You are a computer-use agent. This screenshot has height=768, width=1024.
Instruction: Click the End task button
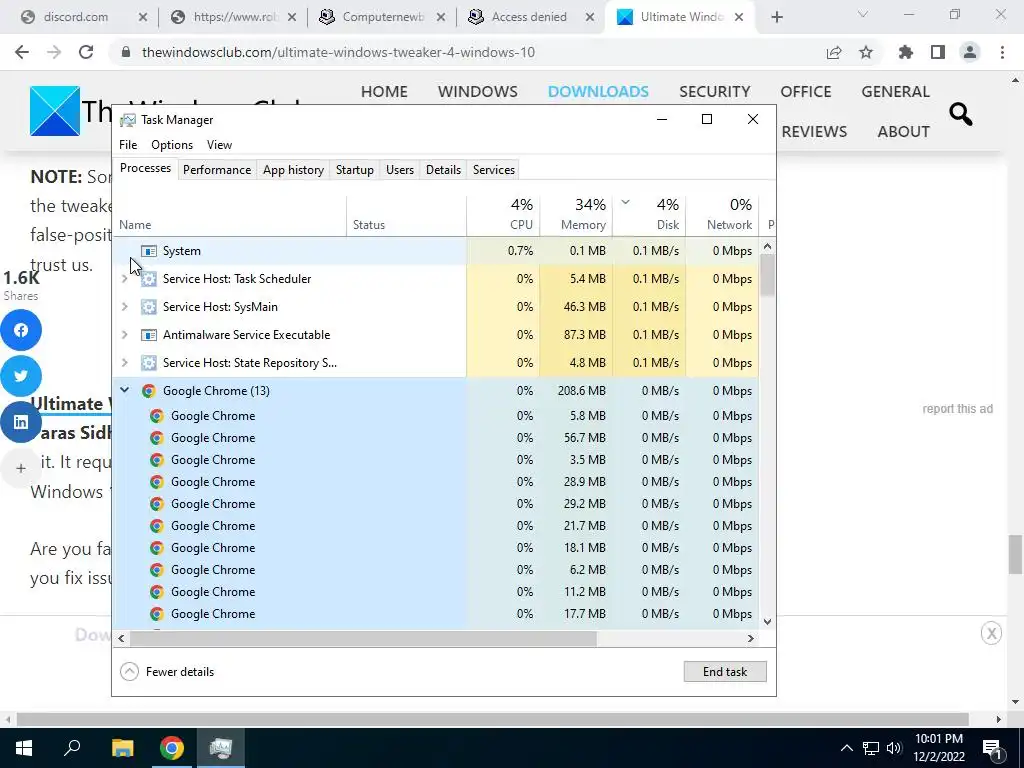pyautogui.click(x=725, y=671)
